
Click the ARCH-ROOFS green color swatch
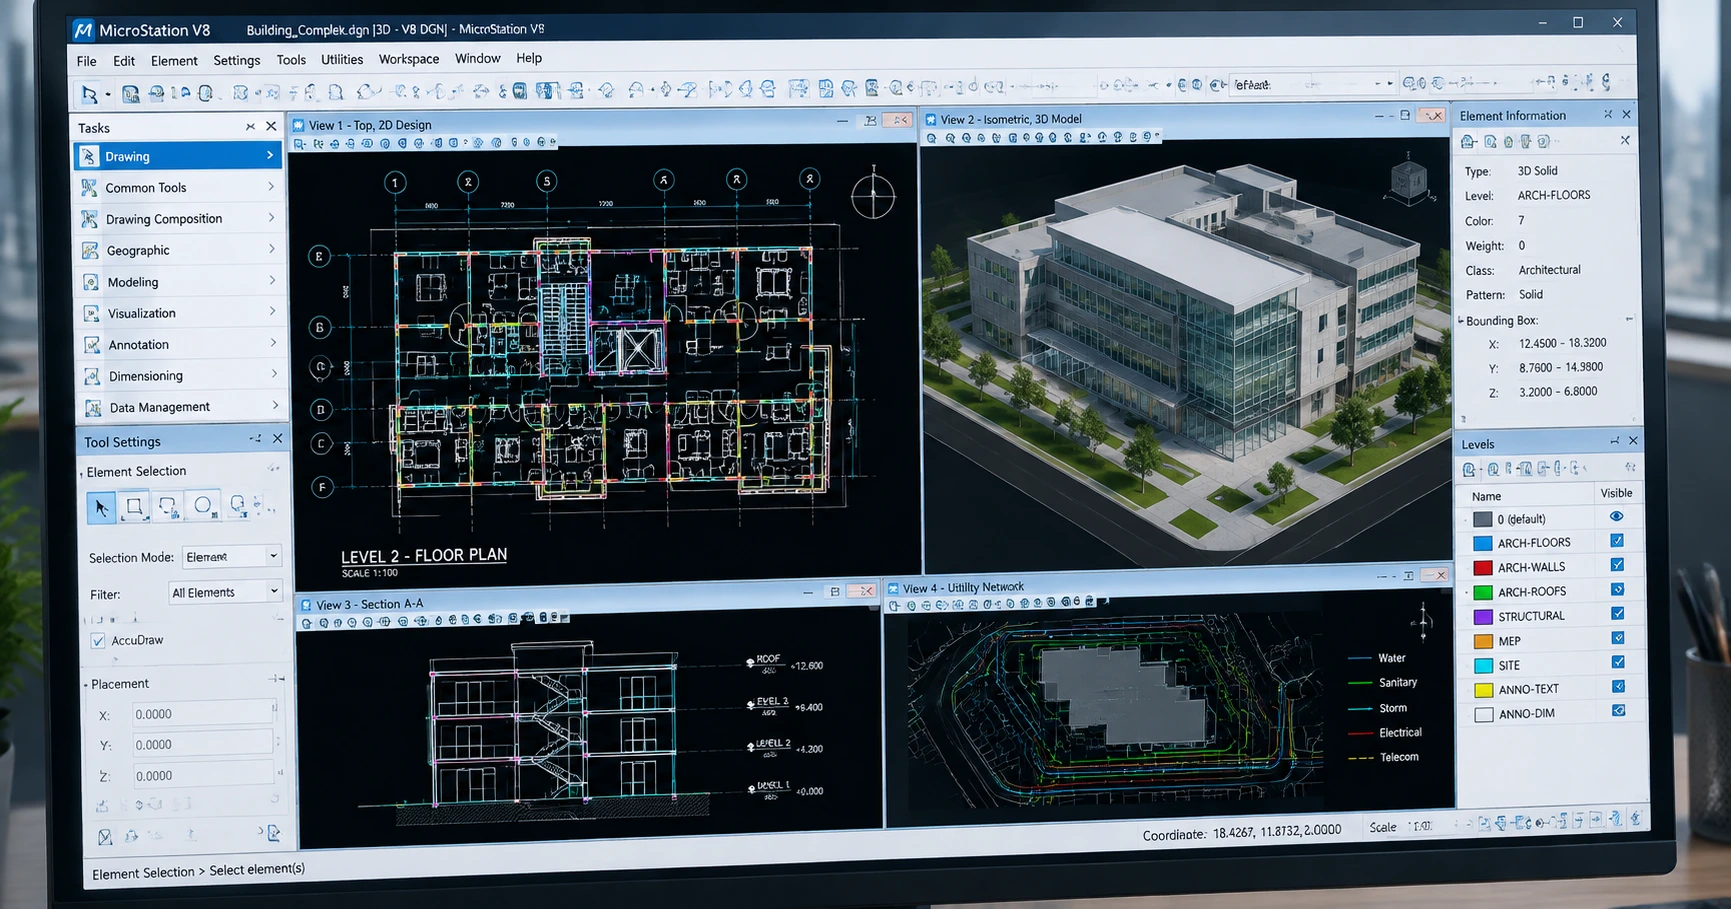1483,592
